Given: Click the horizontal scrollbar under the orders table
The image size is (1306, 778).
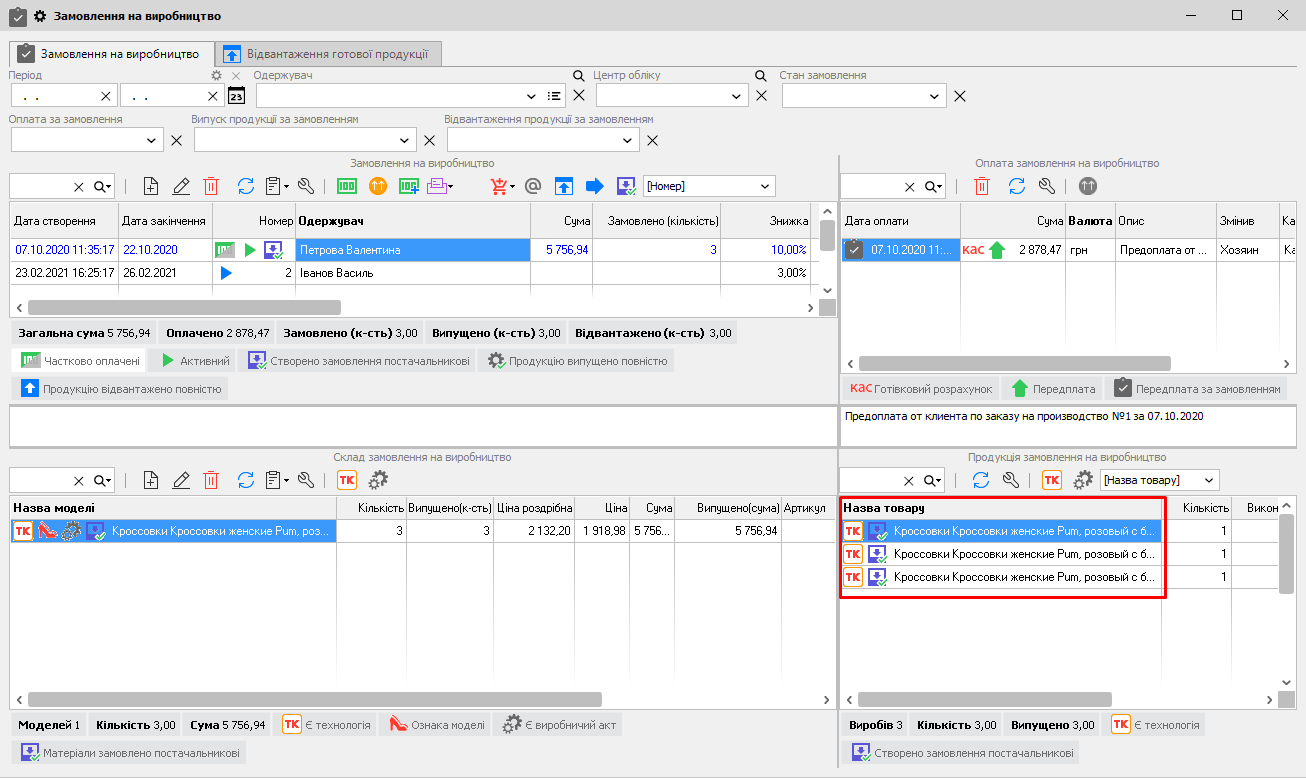Looking at the screenshot, I should pyautogui.click(x=185, y=308).
